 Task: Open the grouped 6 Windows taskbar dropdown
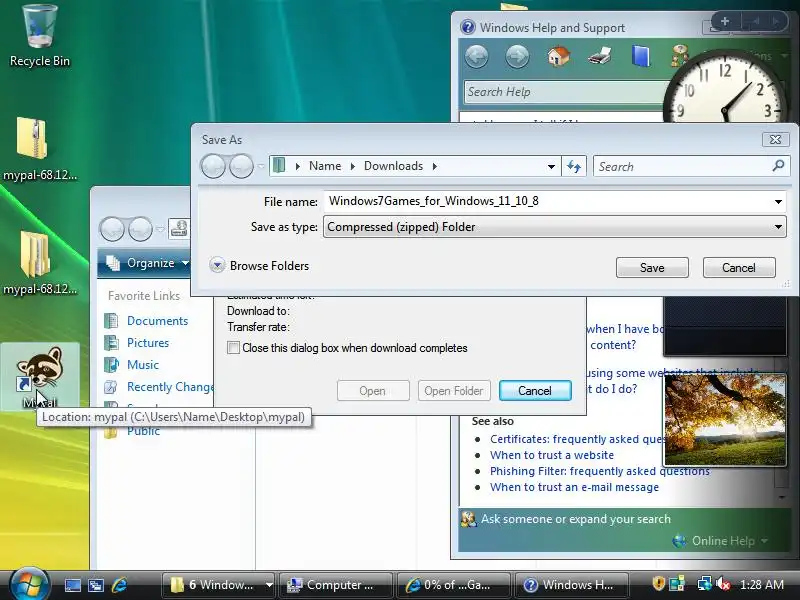pos(268,585)
